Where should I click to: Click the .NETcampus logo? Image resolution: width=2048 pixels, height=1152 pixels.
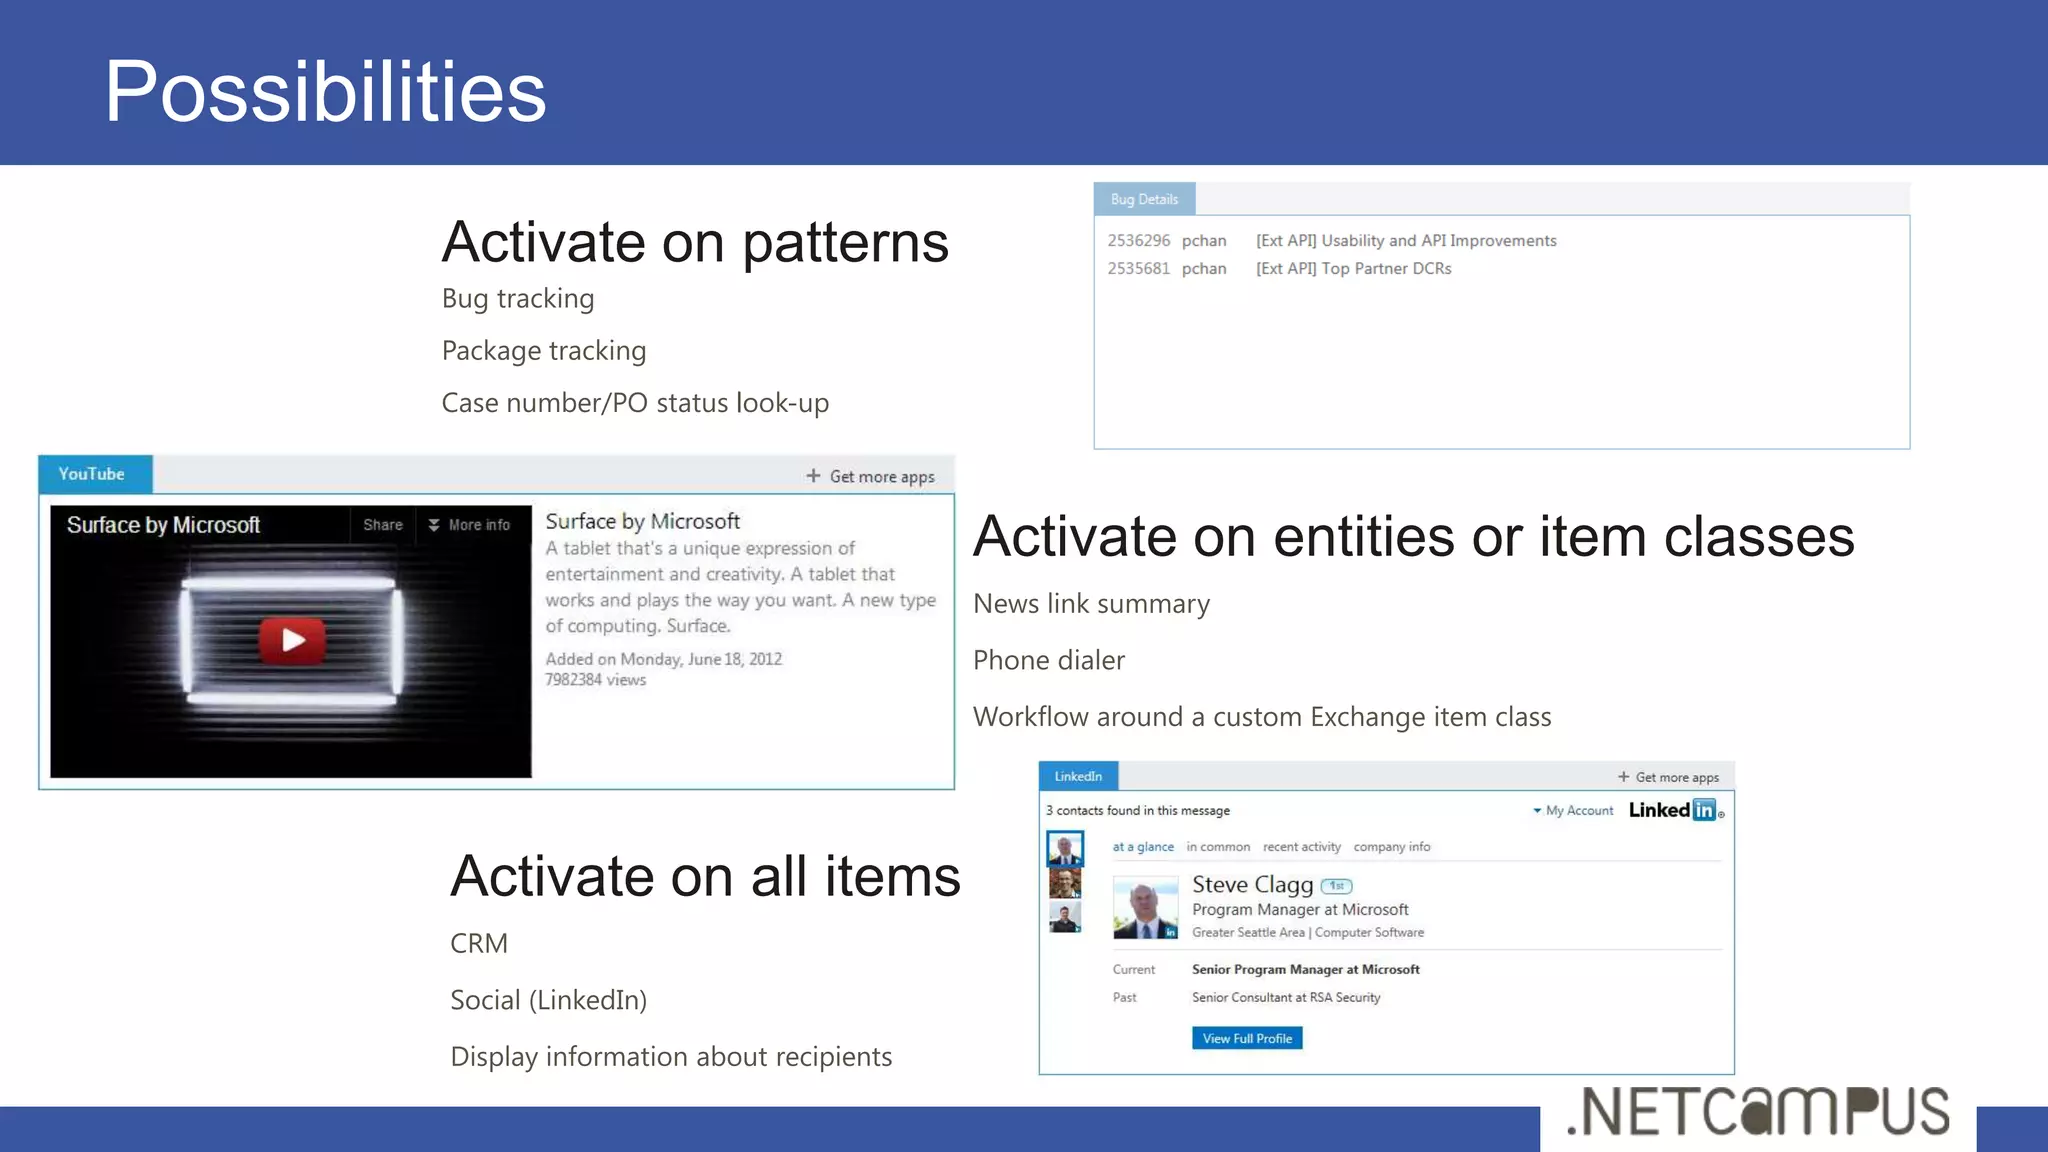tap(1758, 1112)
